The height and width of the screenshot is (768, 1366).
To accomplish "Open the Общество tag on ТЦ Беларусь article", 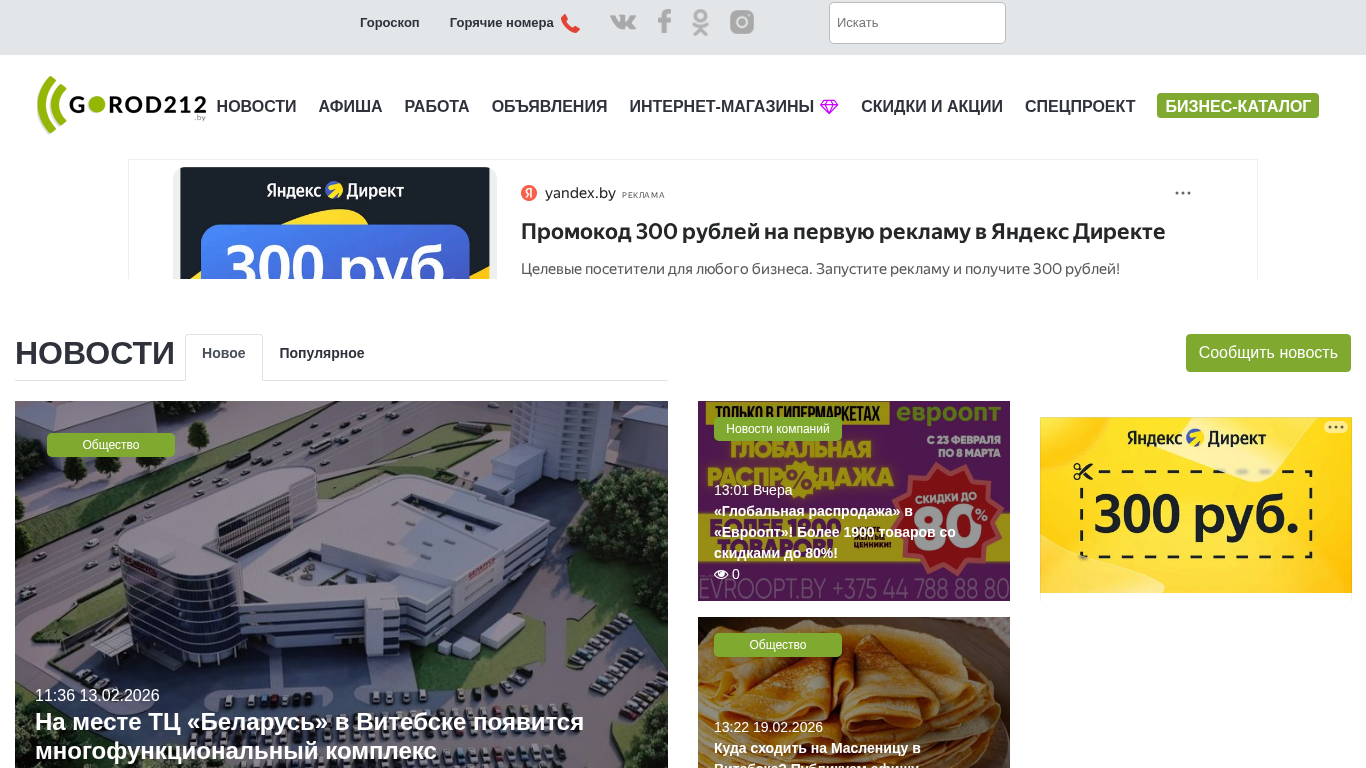I will [x=111, y=445].
